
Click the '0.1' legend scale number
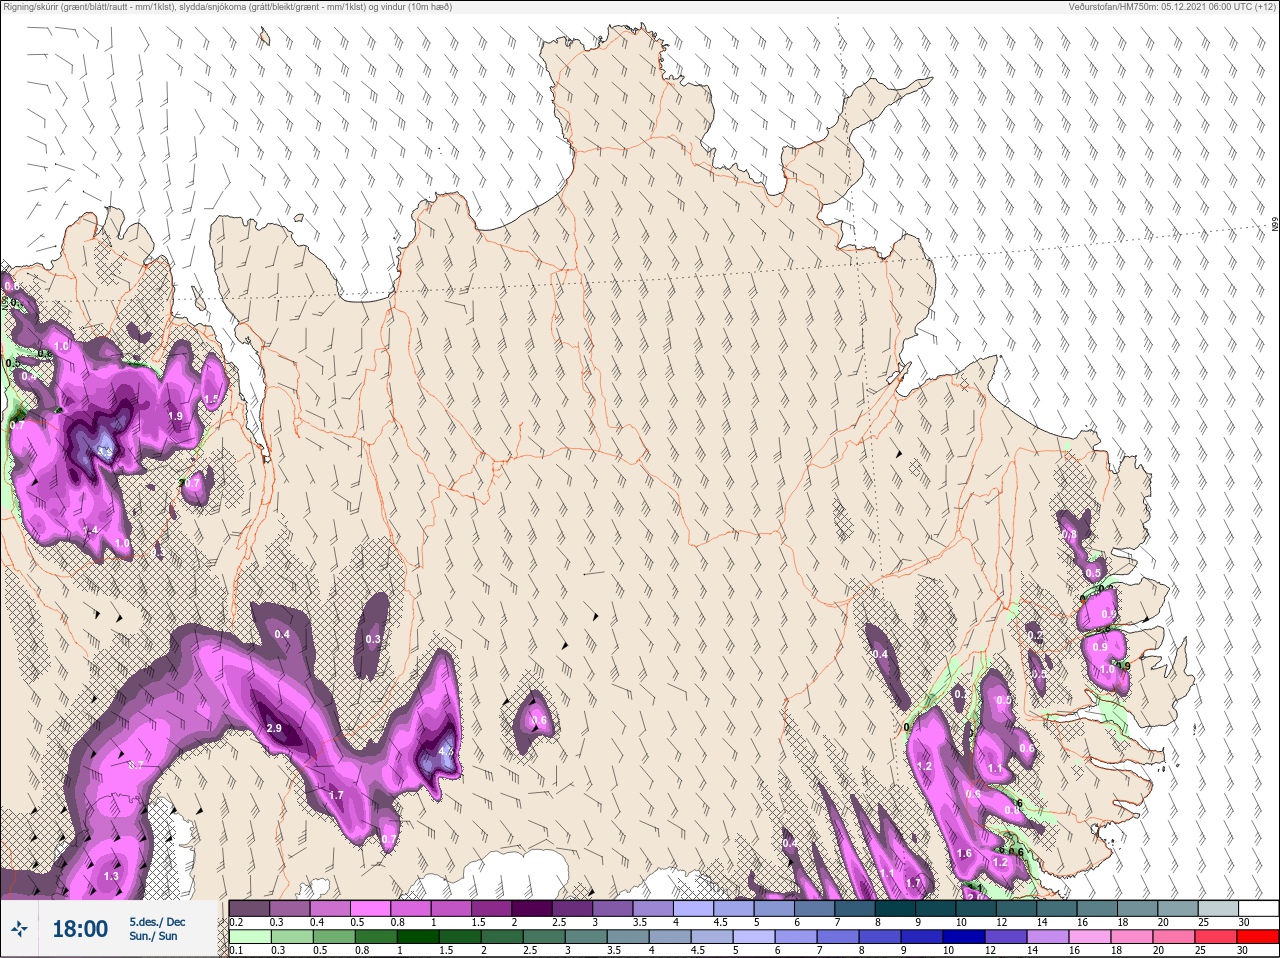[236, 950]
